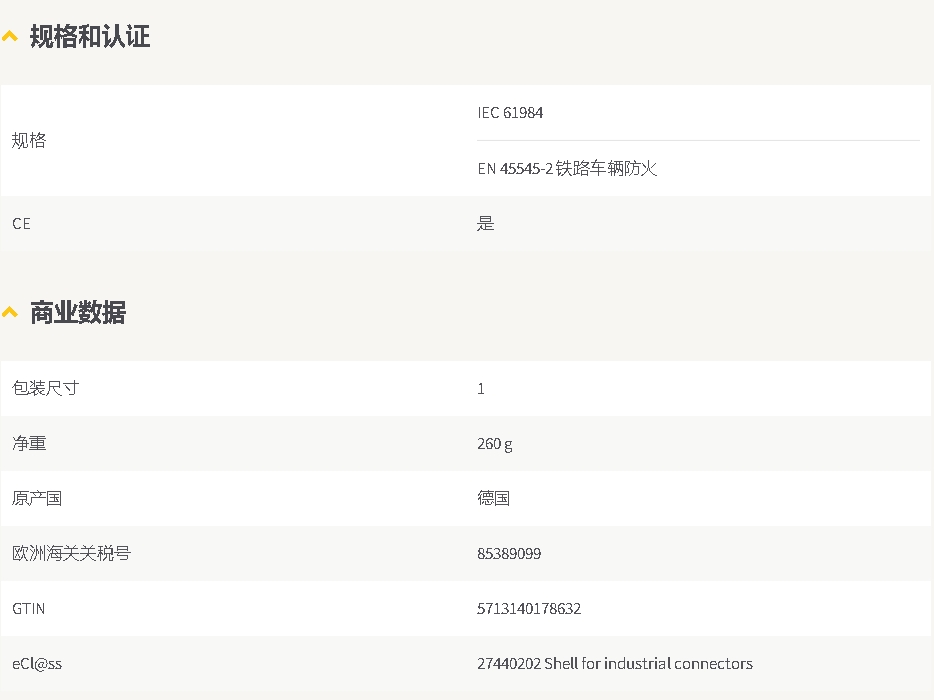Select the 27440202 Shell for industrial connectors text
This screenshot has width=934, height=700.
[615, 664]
